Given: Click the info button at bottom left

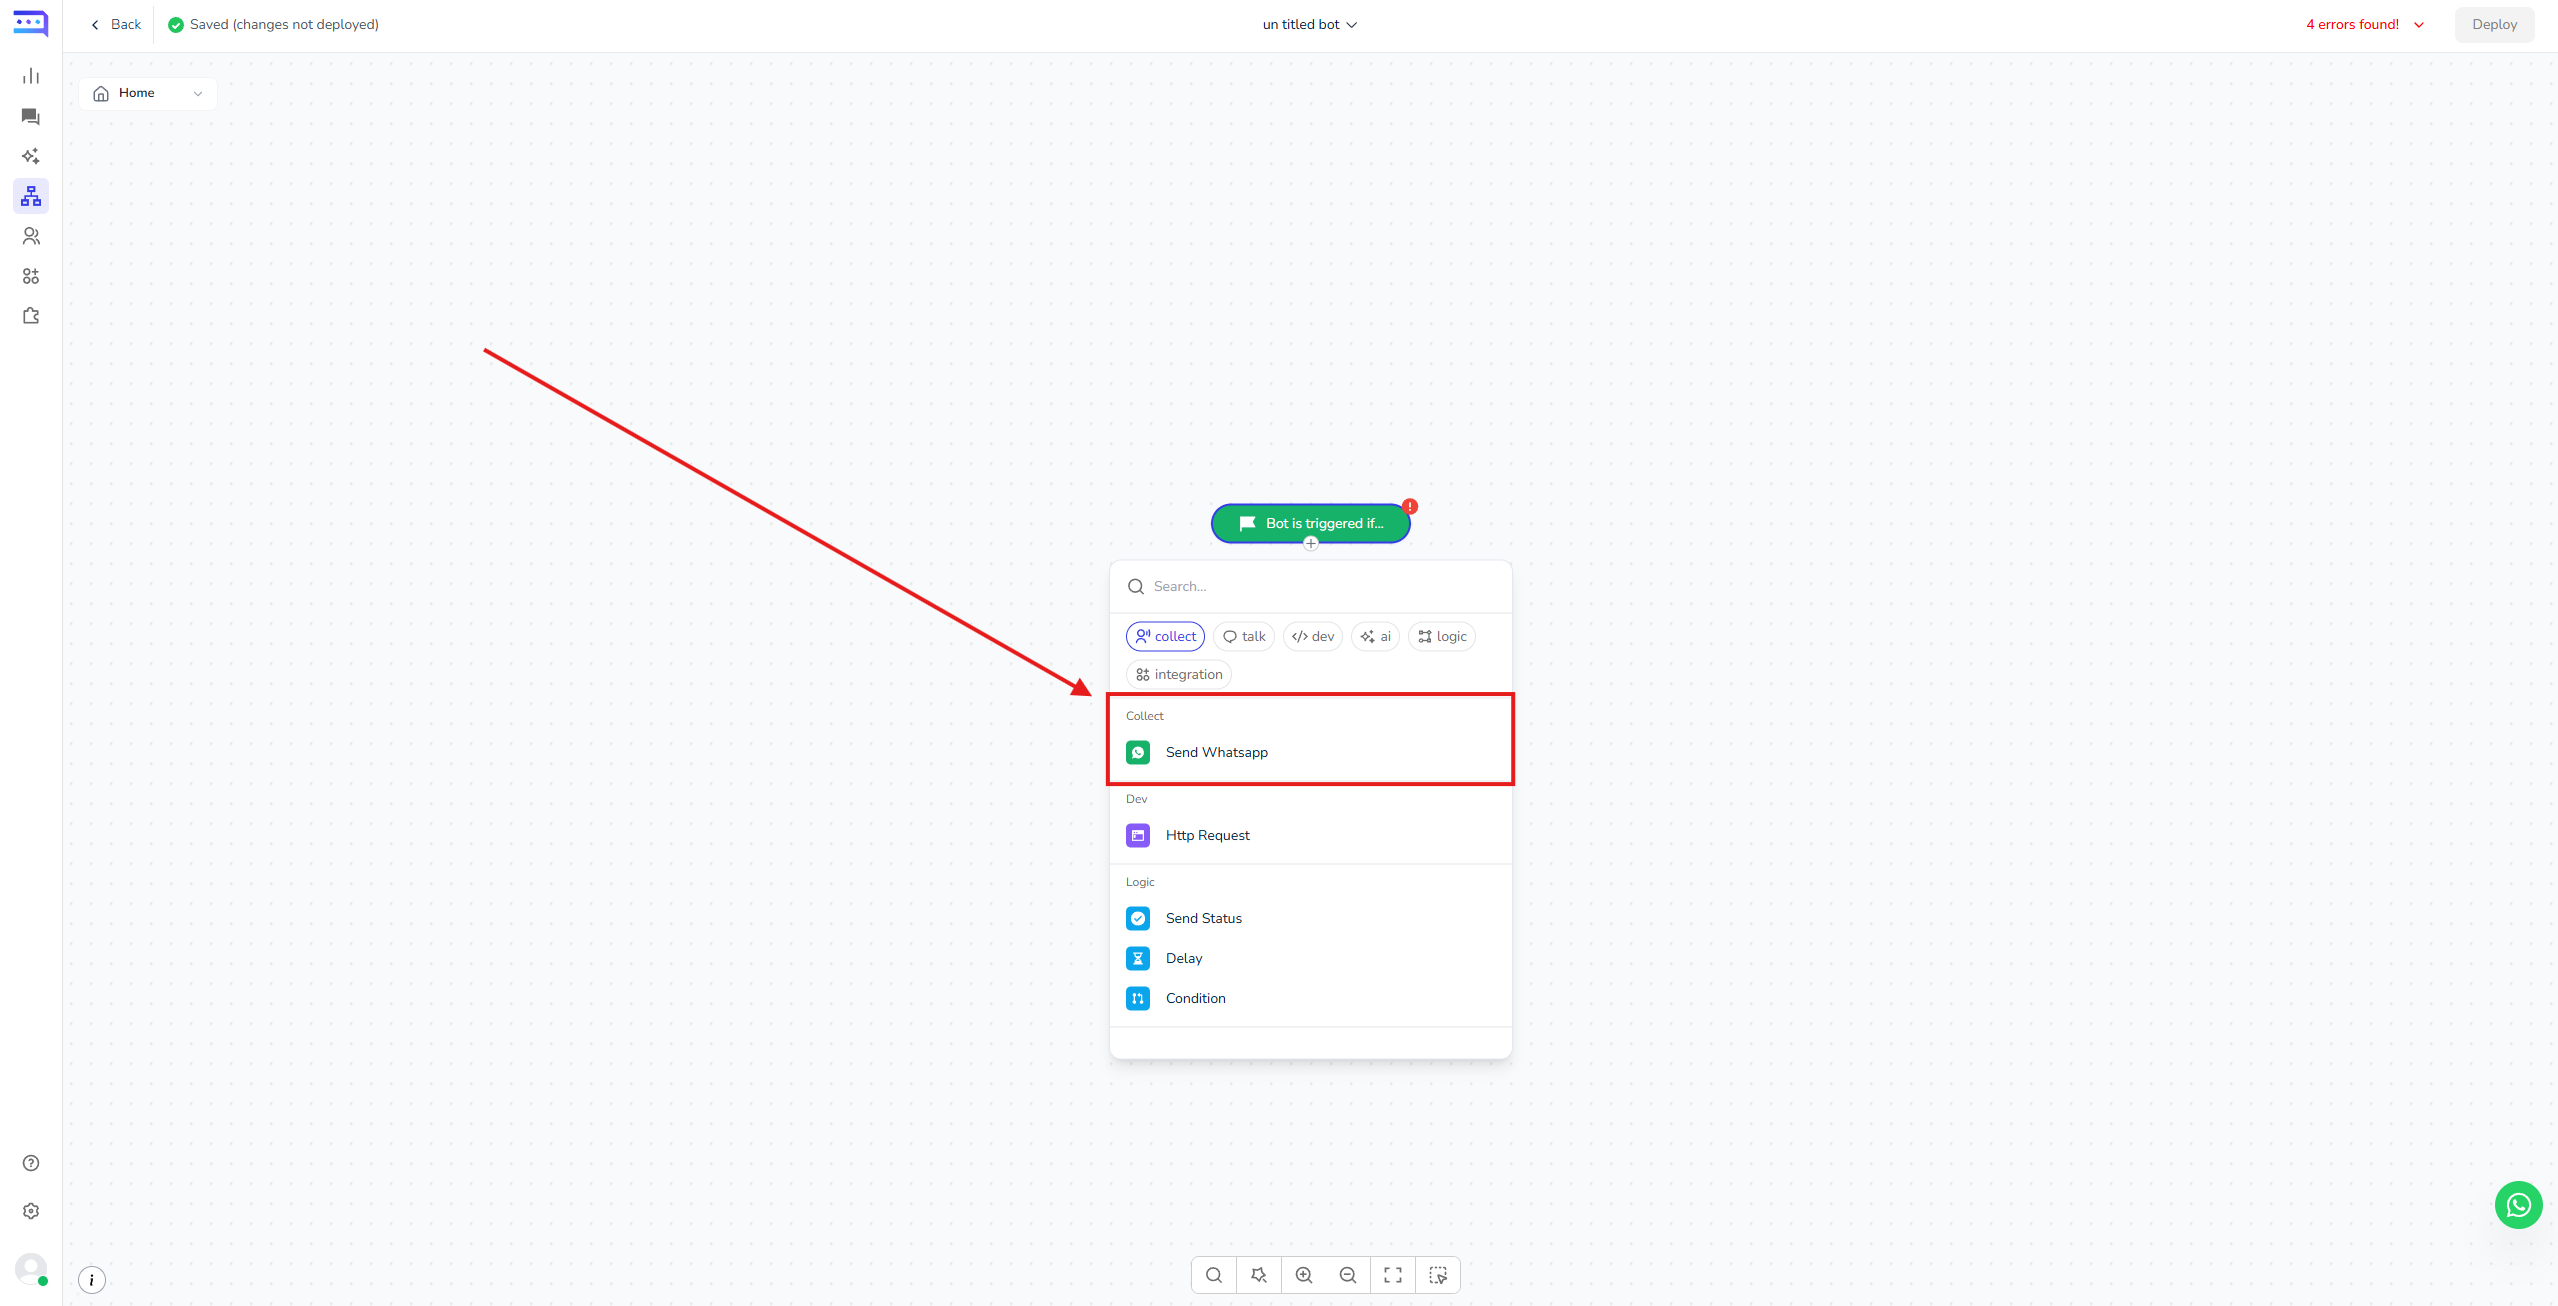Looking at the screenshot, I should (92, 1280).
